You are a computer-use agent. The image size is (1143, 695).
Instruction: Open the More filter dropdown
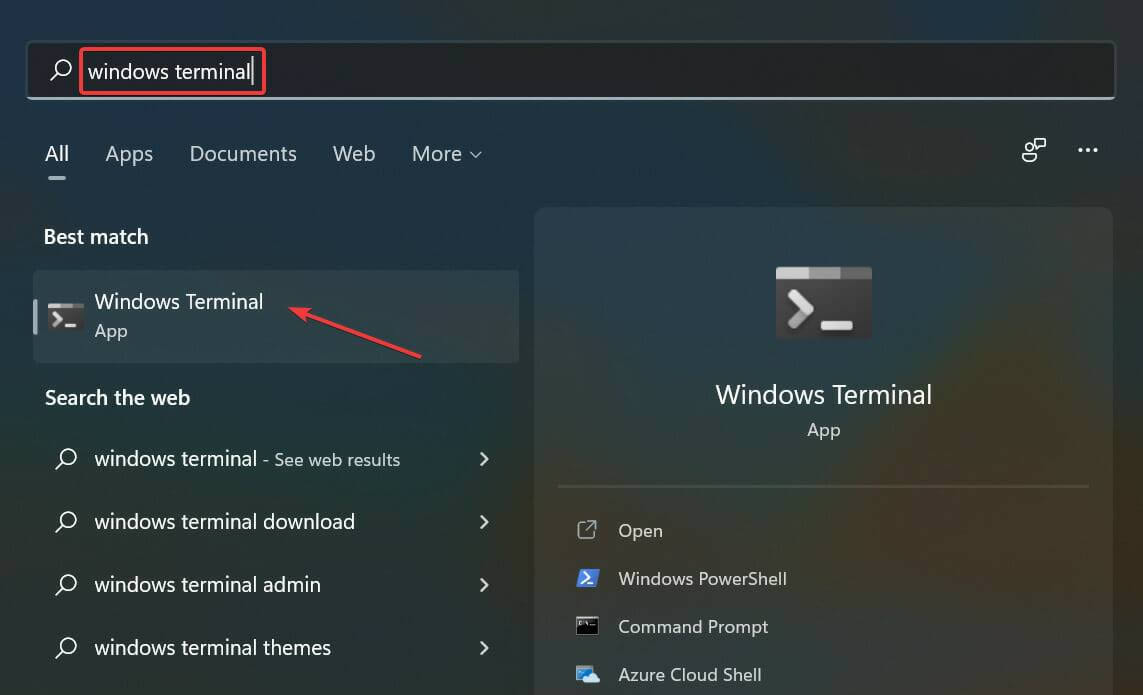446,154
